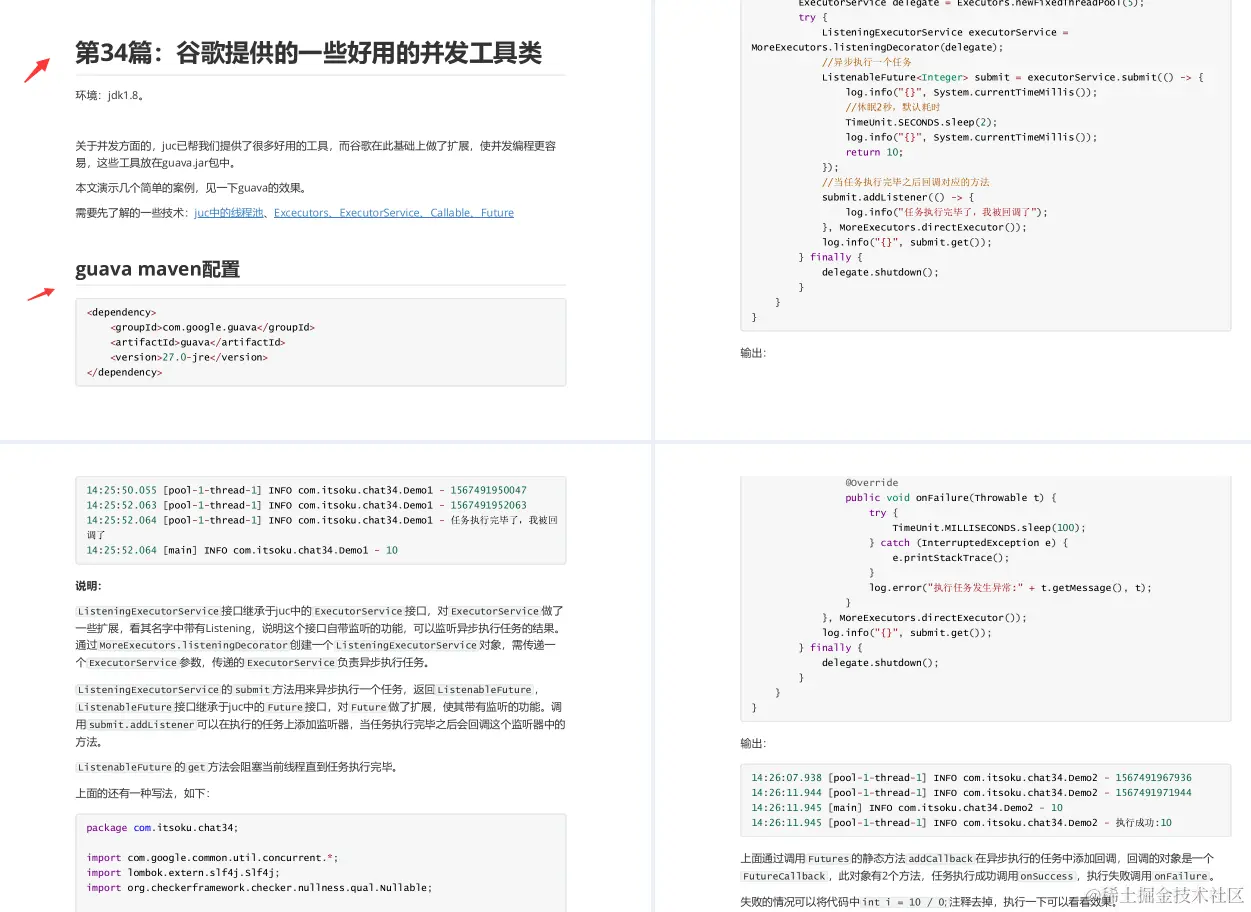Click the code line e.printStackTrace();
1251x912 pixels.
[950, 558]
